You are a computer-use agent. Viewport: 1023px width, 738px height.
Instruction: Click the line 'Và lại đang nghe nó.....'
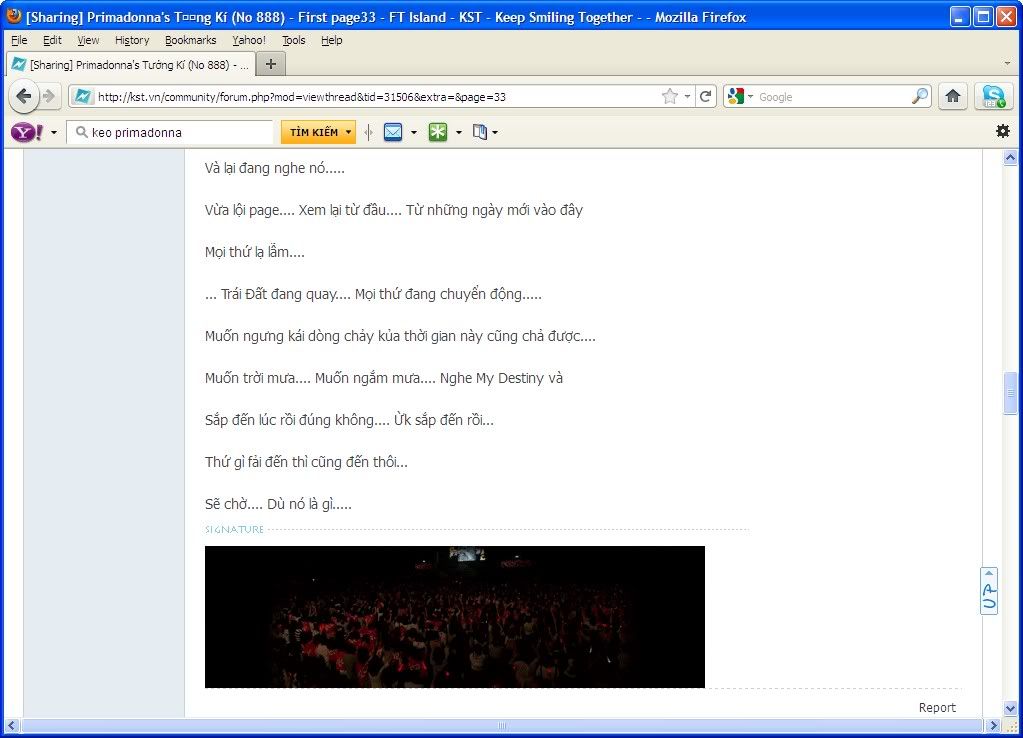[275, 168]
